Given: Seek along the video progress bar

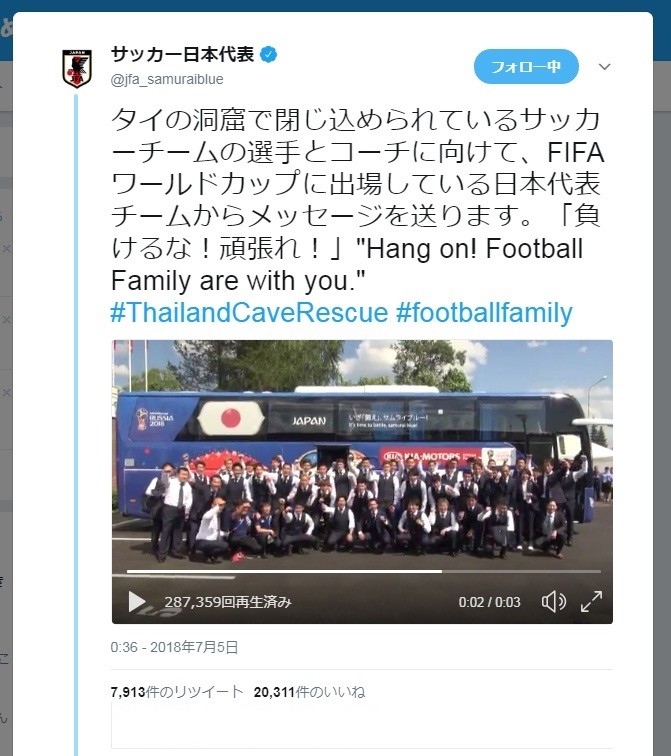Looking at the screenshot, I should (363, 571).
